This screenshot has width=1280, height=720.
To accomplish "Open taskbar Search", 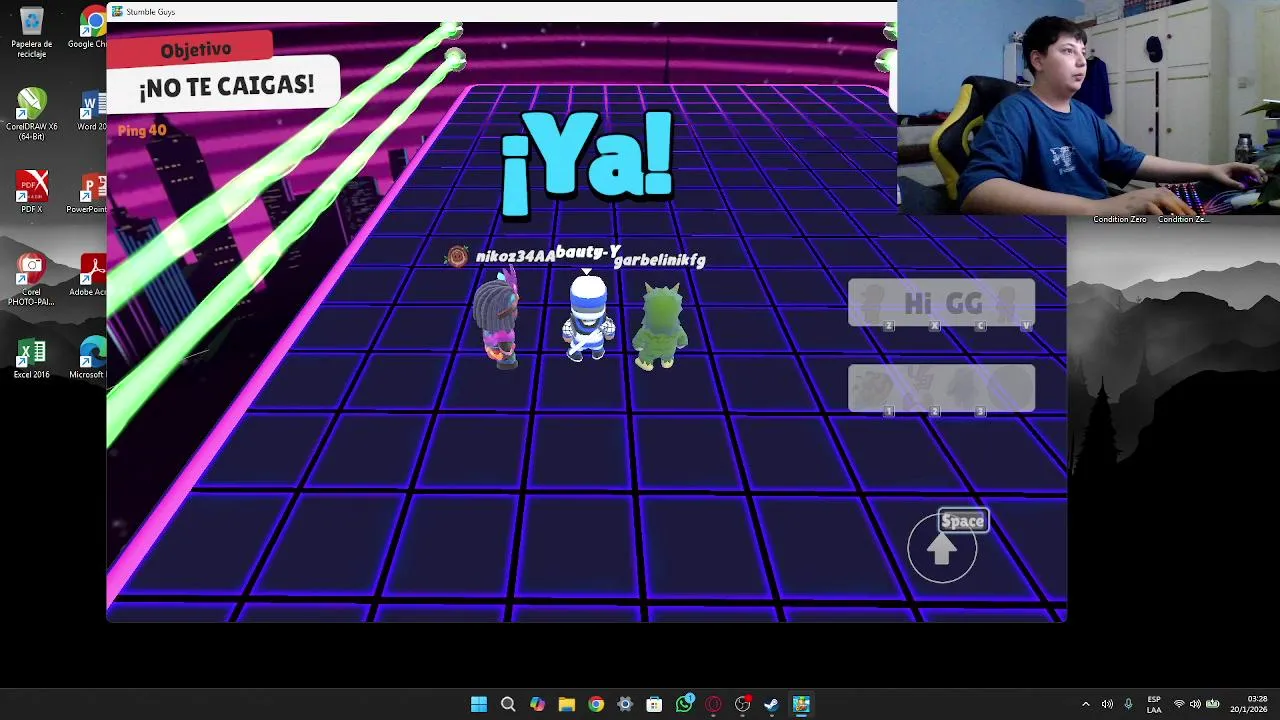I will (508, 704).
